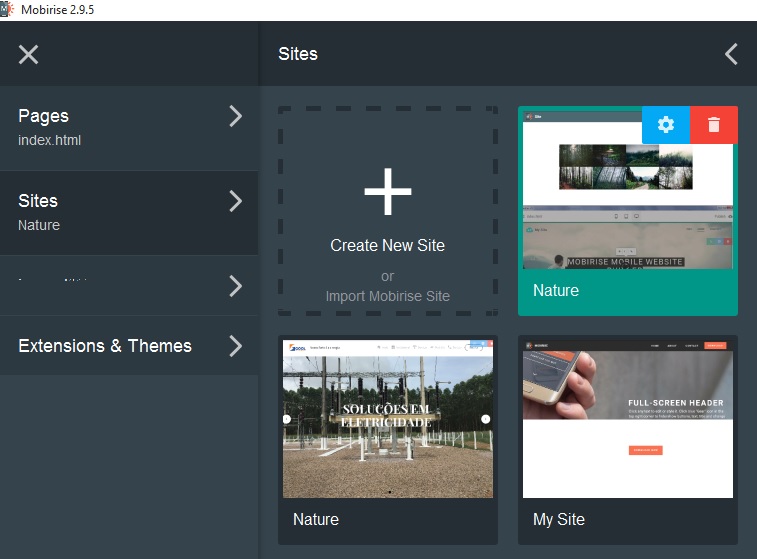
Task: Open settings for the selected Nature site
Action: coord(665,125)
